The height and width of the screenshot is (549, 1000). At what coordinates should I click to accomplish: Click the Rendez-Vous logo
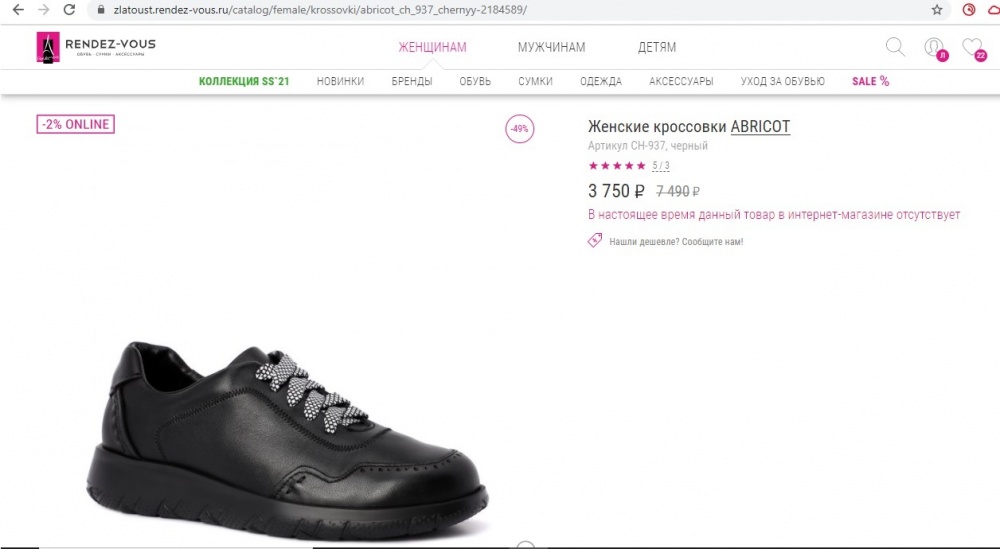click(96, 47)
